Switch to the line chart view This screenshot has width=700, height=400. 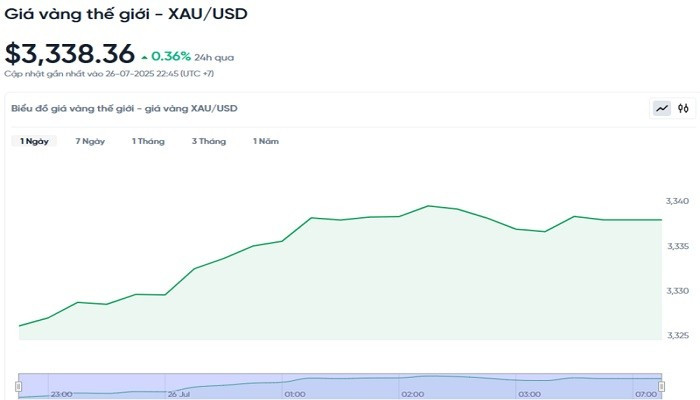(661, 108)
